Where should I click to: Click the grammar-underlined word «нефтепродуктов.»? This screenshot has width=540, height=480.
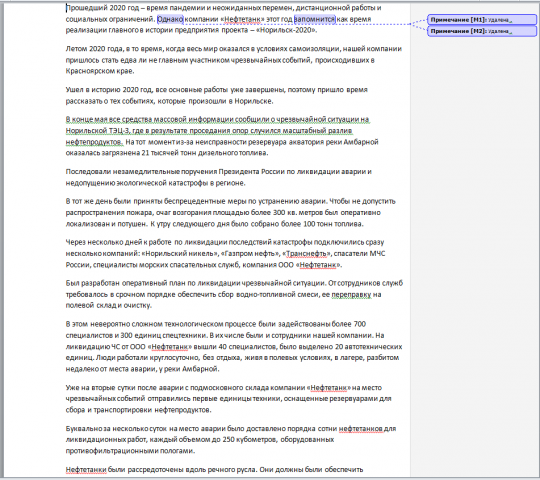94,142
